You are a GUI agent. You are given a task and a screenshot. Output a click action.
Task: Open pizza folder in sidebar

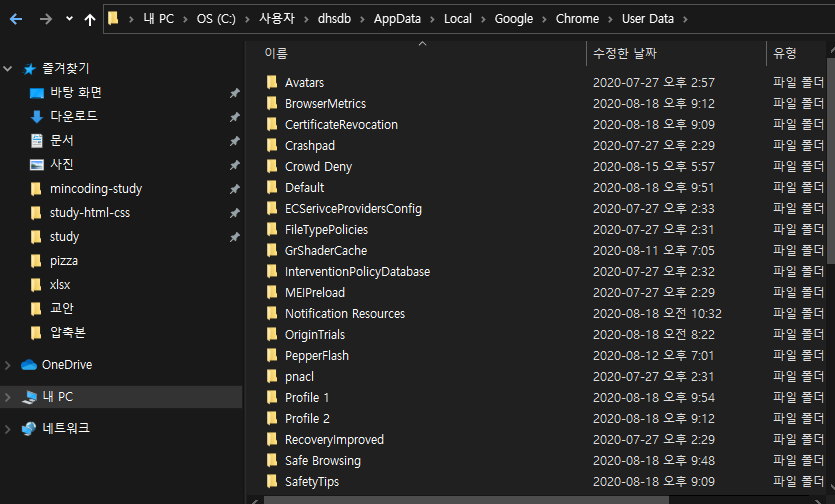[x=63, y=261]
